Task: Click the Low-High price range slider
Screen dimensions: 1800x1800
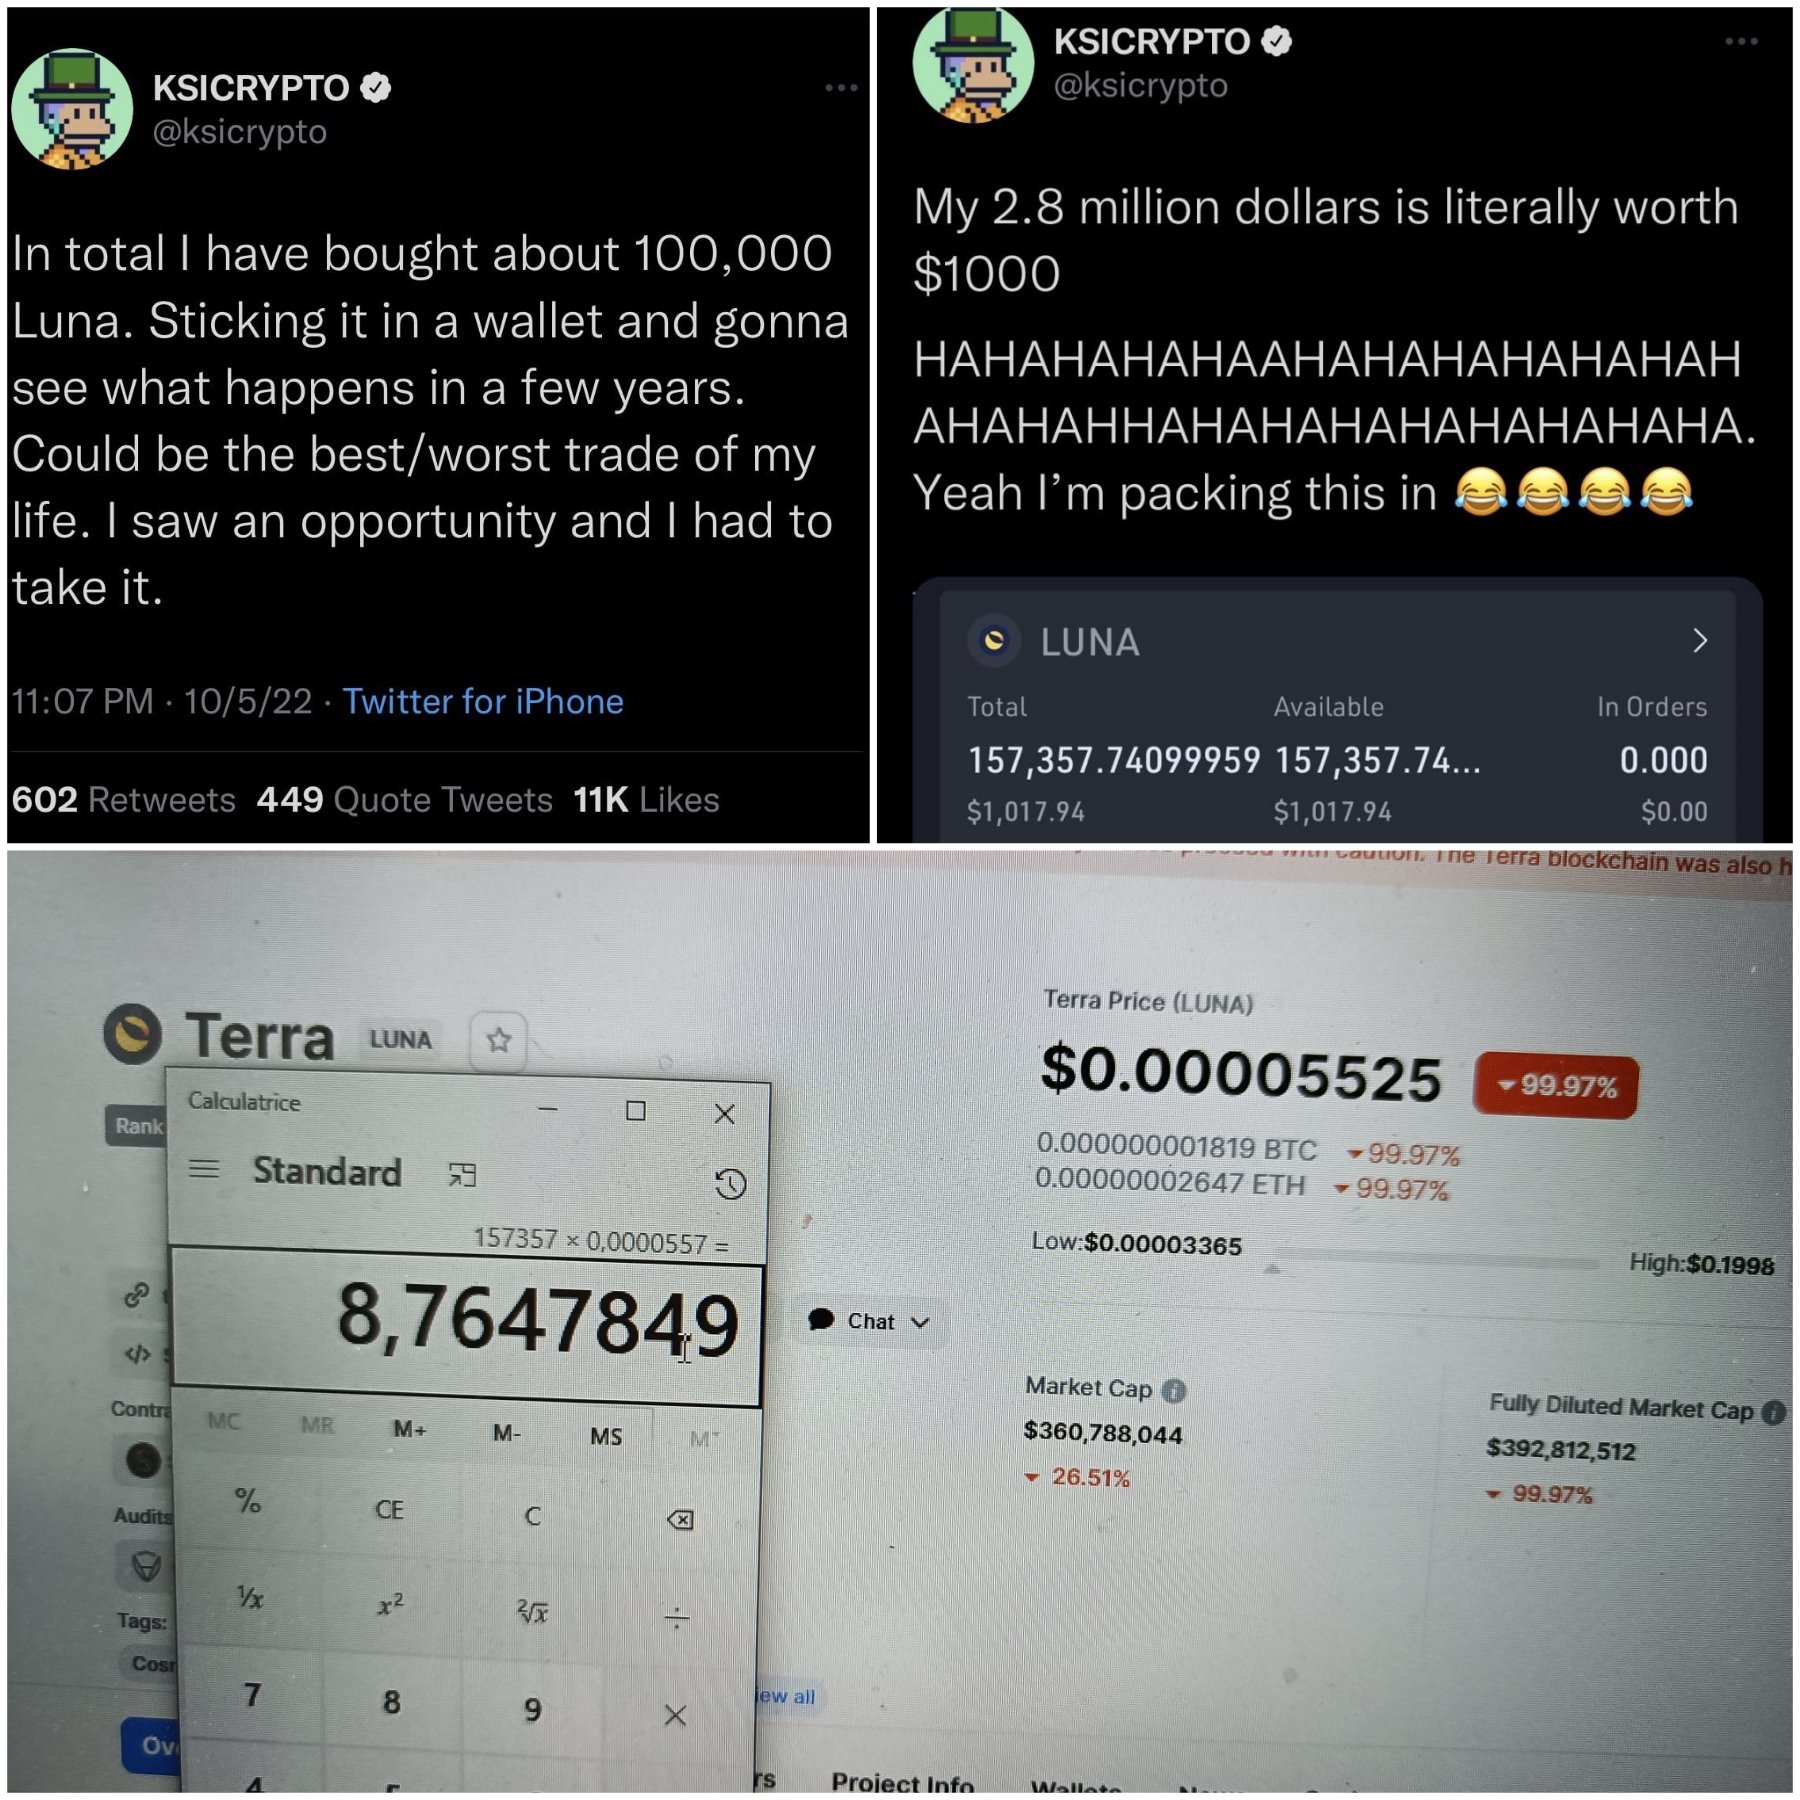Action: tap(1435, 1261)
